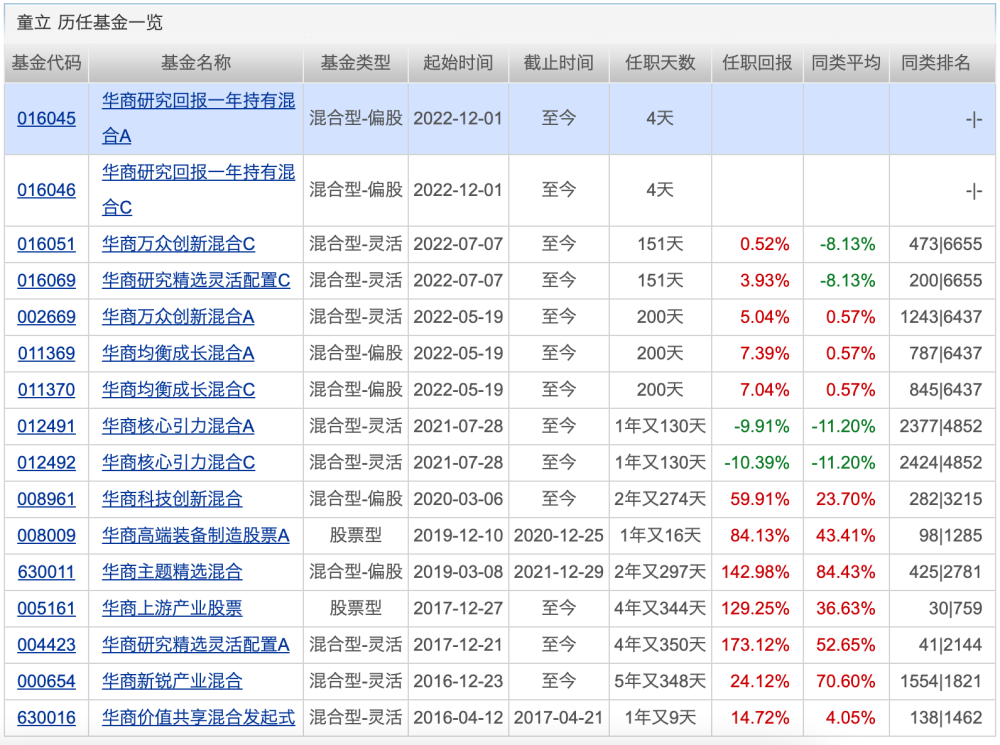Click the 任职天数 column header
The width and height of the screenshot is (1000, 745).
point(660,63)
